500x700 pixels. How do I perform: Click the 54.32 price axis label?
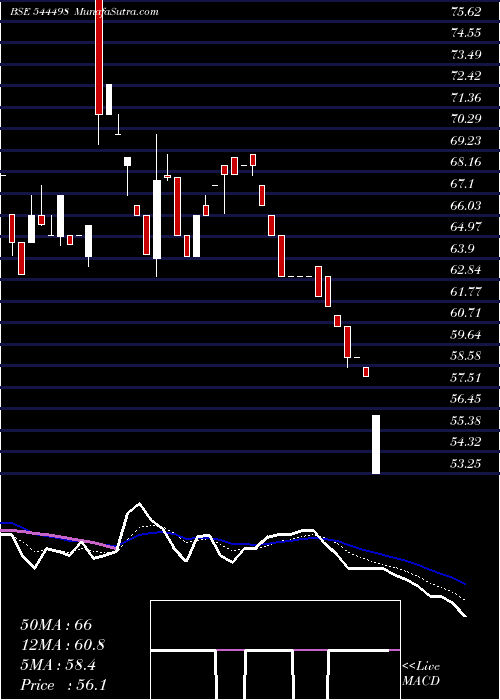tap(466, 442)
